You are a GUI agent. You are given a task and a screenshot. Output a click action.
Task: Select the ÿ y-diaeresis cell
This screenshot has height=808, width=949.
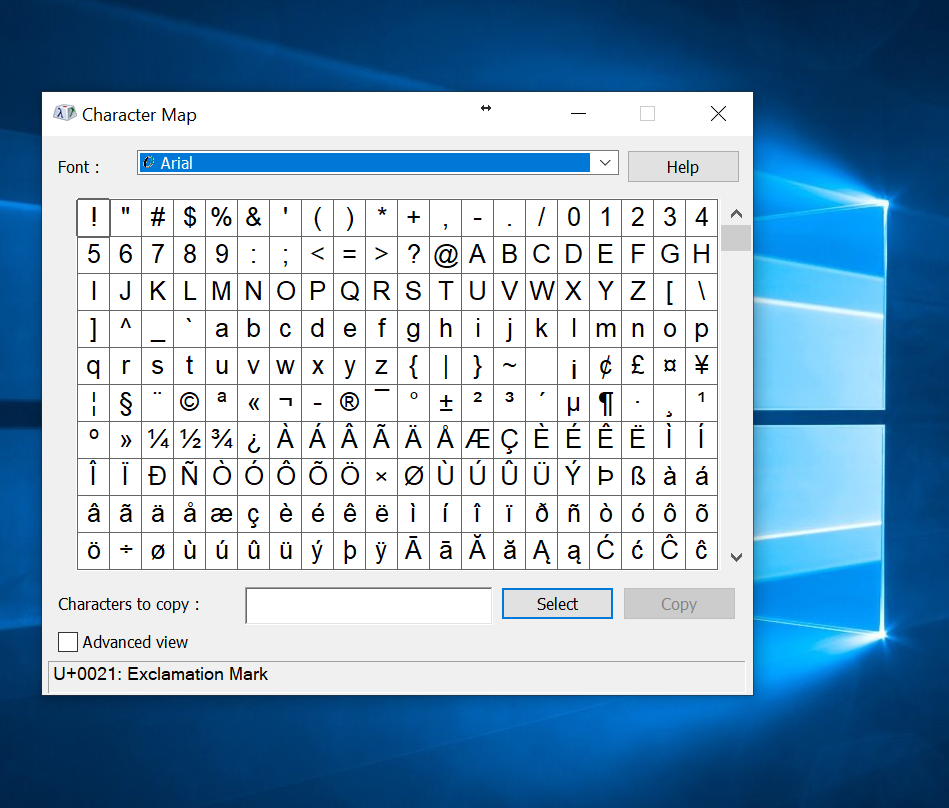pos(381,551)
